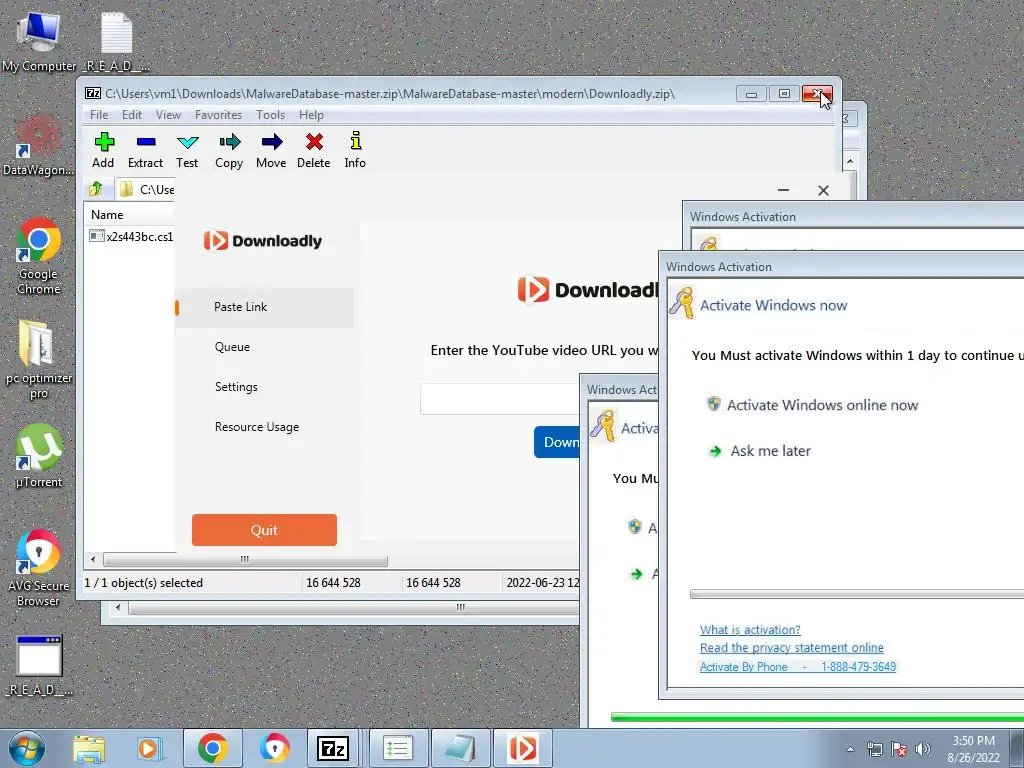
Task: Click the volume speaker tray icon
Action: pos(923,749)
